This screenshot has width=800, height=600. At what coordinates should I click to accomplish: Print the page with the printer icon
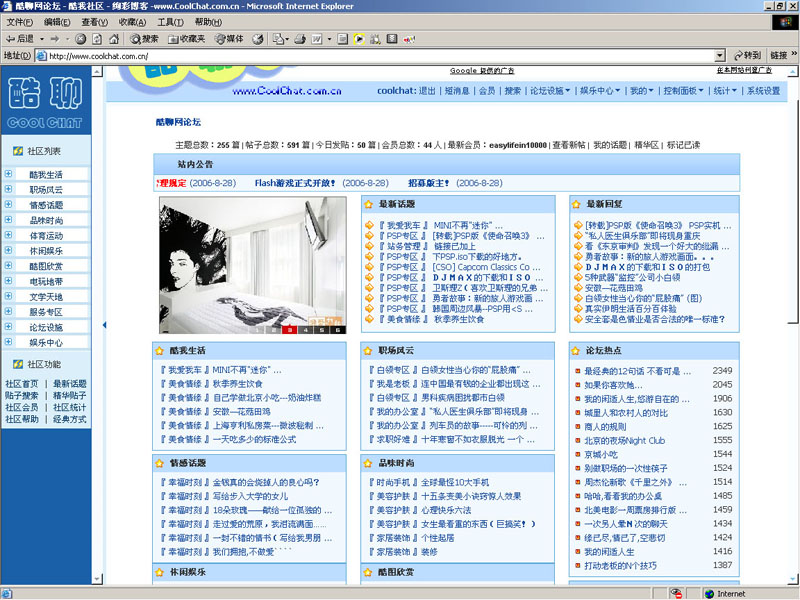[x=300, y=39]
